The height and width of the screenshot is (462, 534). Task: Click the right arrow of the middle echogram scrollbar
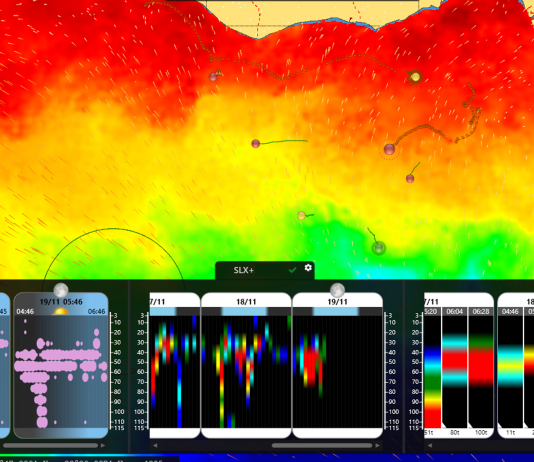point(377,445)
